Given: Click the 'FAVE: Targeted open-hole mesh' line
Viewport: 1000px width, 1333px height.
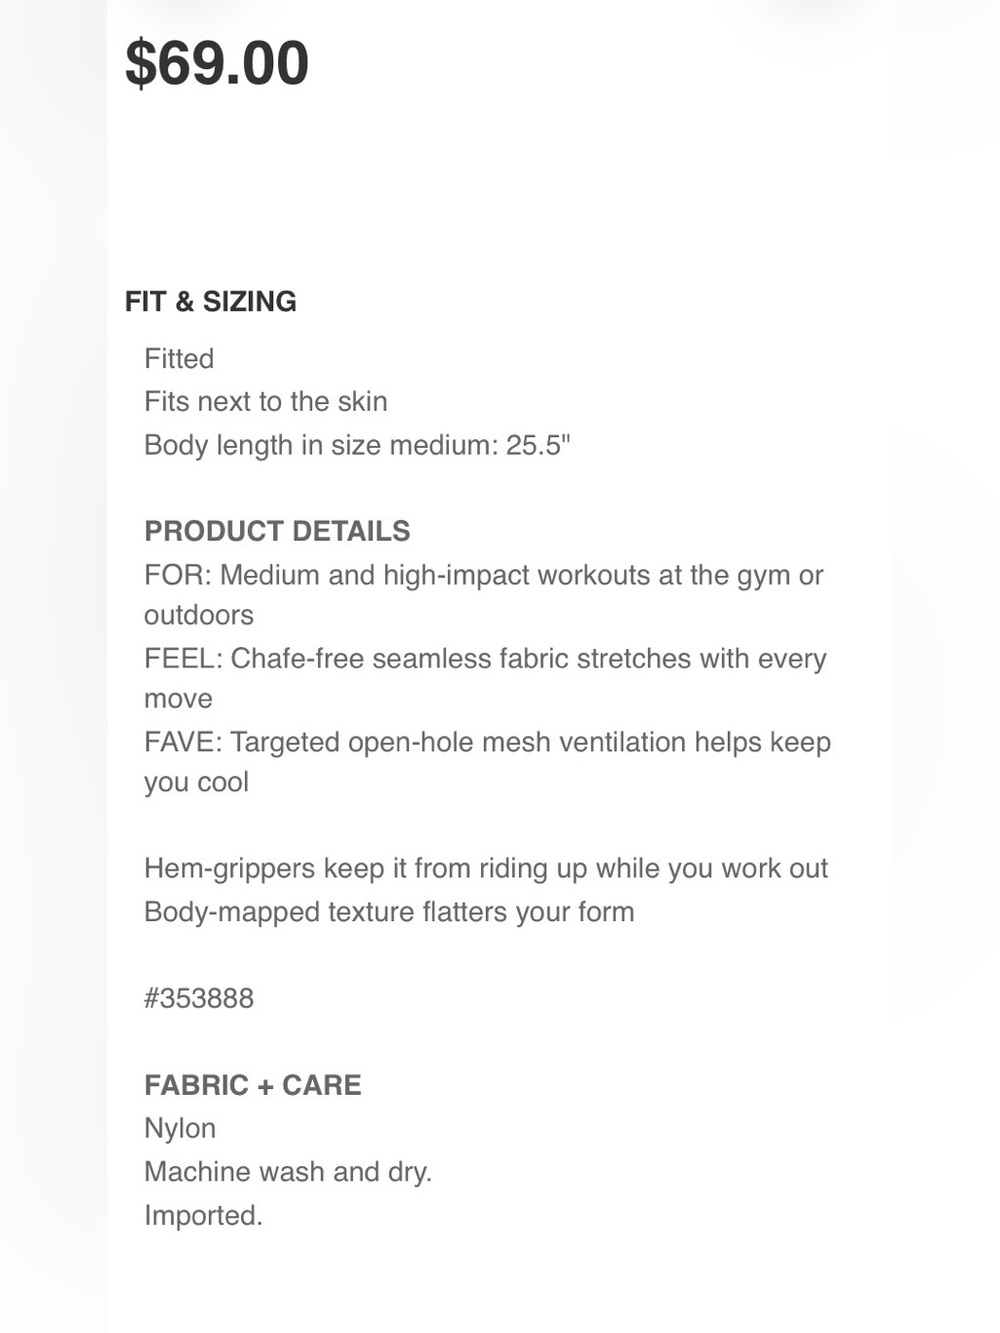Looking at the screenshot, I should tap(488, 742).
